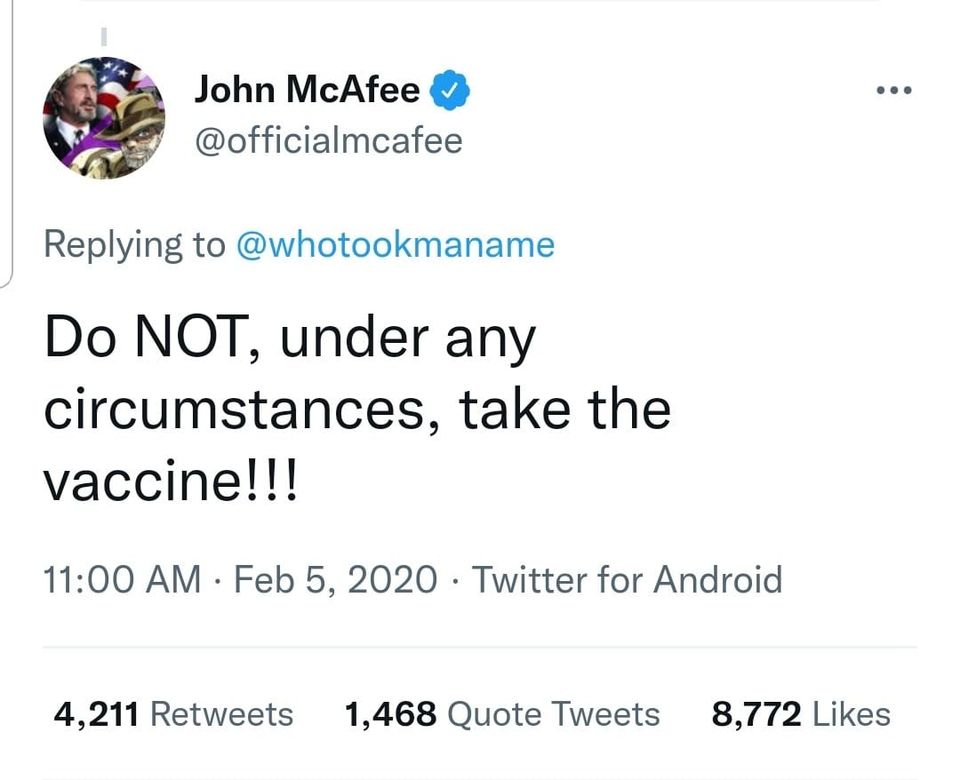960x780 pixels.
Task: Select the thread connector line above the avatar
Action: click(103, 36)
